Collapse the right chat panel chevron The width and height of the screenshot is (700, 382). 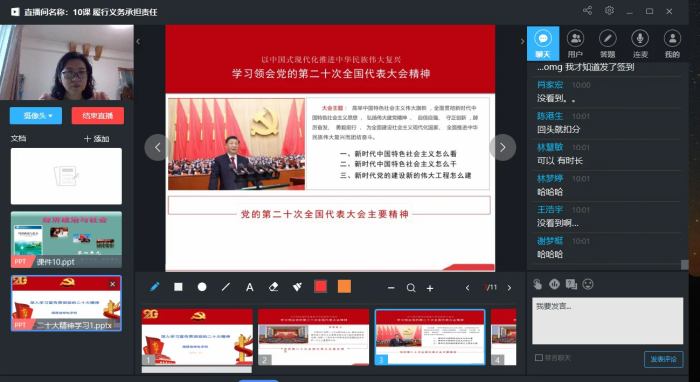[x=522, y=42]
